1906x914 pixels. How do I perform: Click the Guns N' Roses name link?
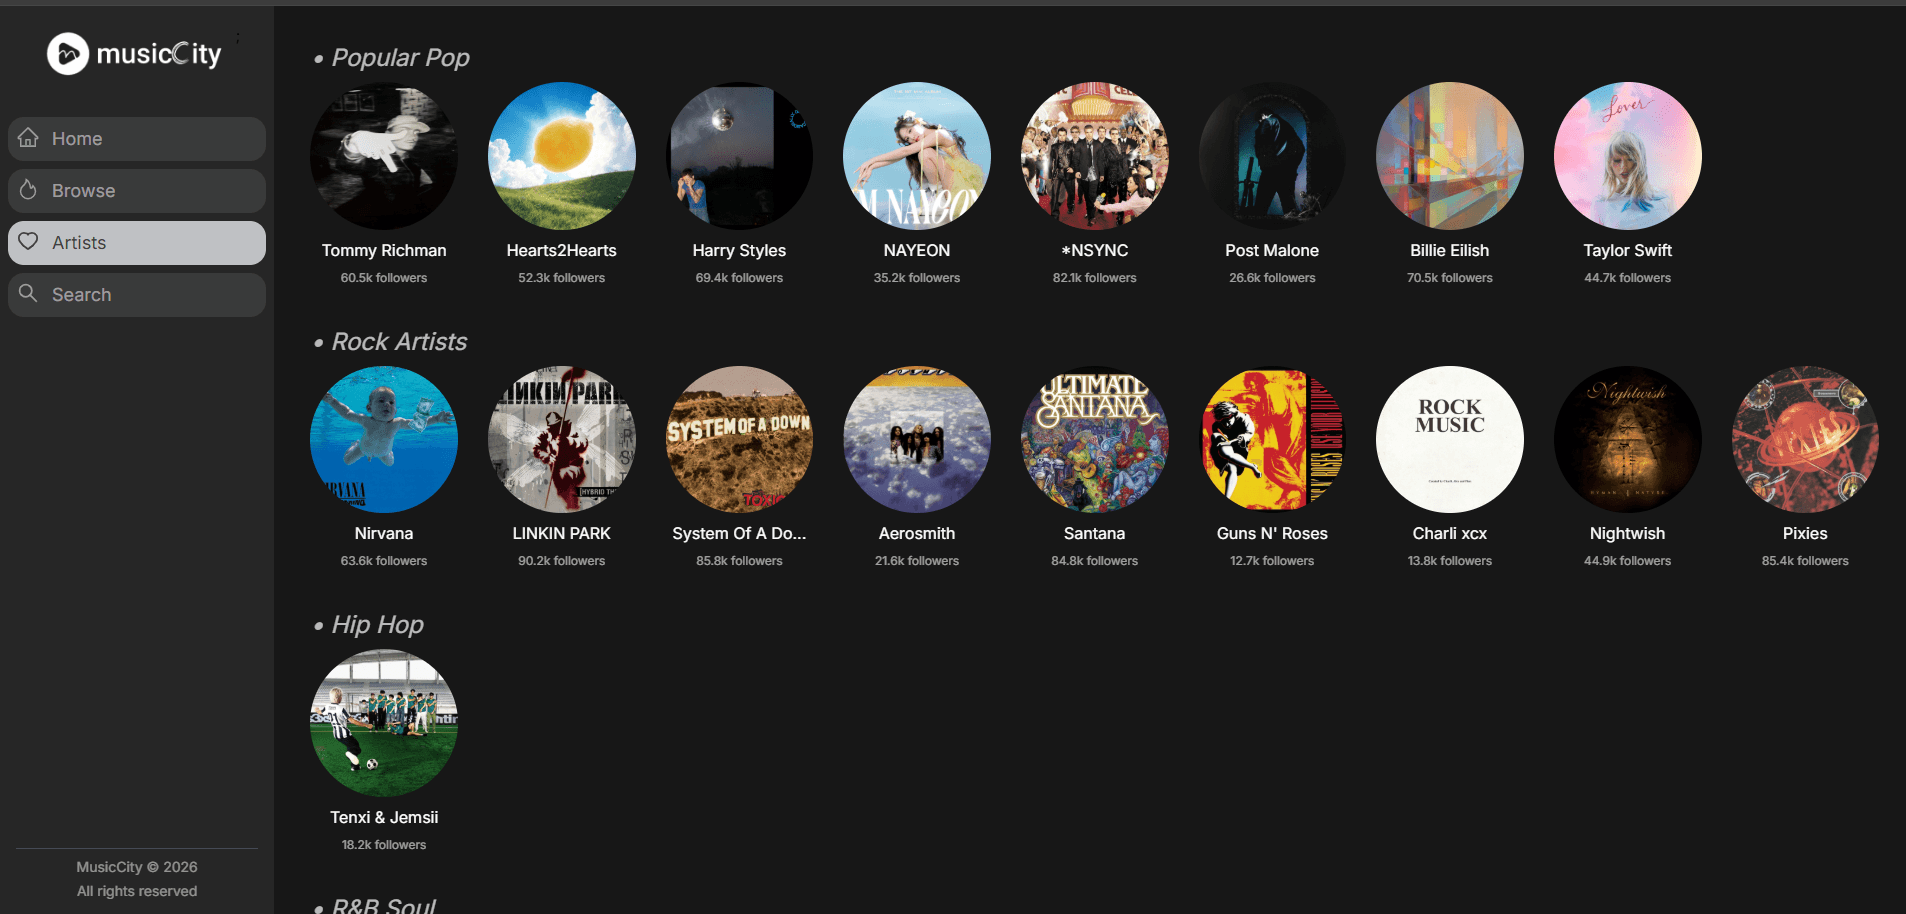[x=1272, y=533]
